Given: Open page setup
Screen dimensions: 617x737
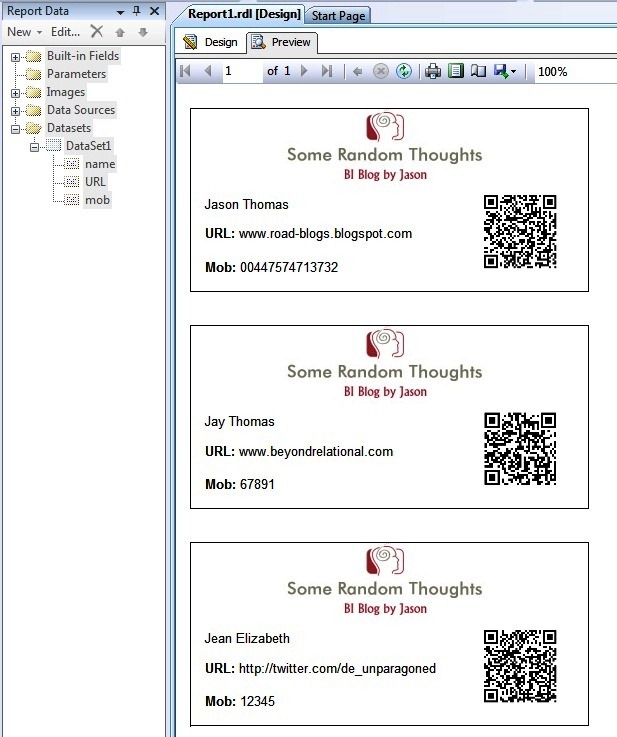Looking at the screenshot, I should (x=478, y=71).
